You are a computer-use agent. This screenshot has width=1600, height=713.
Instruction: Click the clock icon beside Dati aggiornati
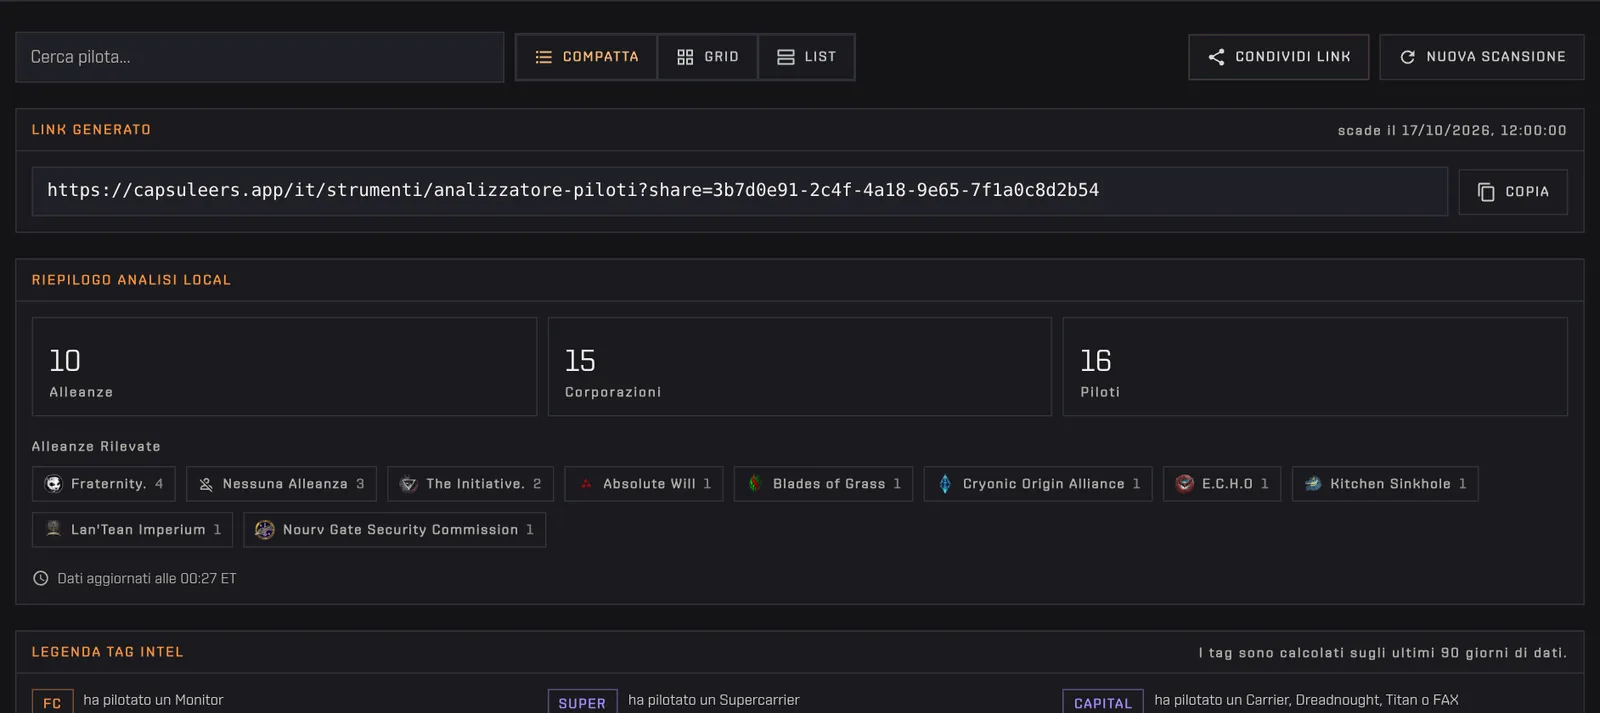coord(41,578)
